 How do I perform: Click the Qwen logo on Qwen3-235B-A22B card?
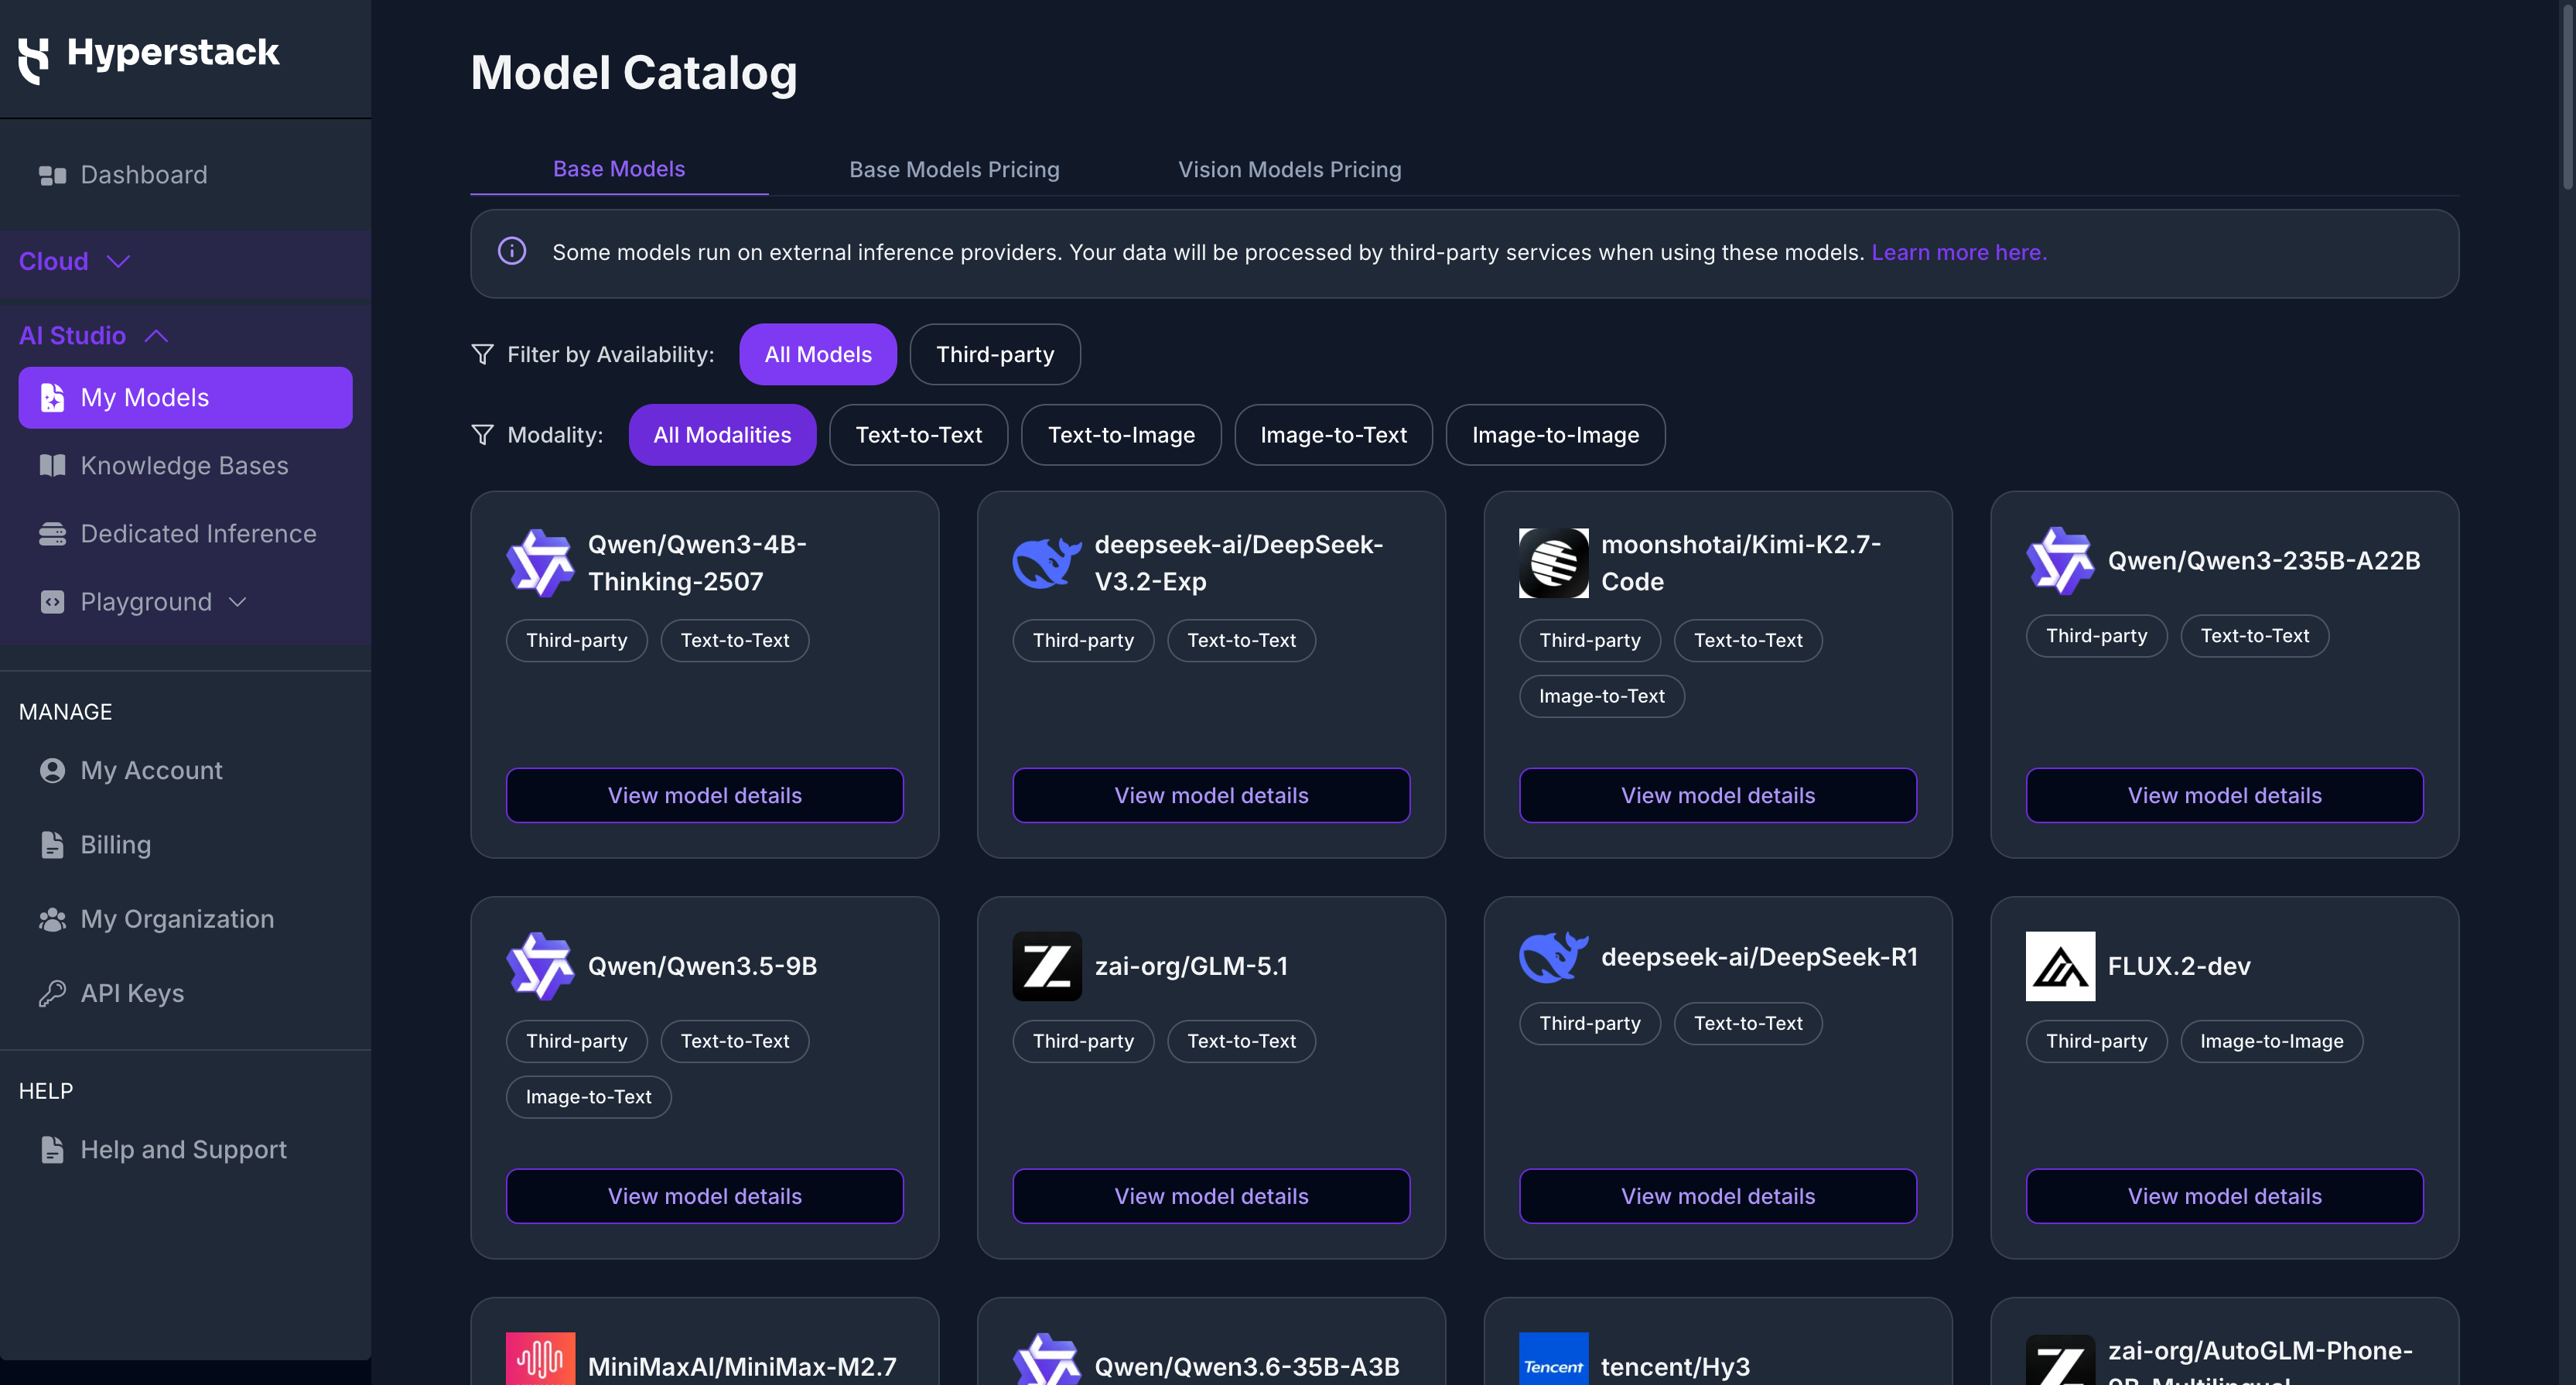coord(2060,561)
